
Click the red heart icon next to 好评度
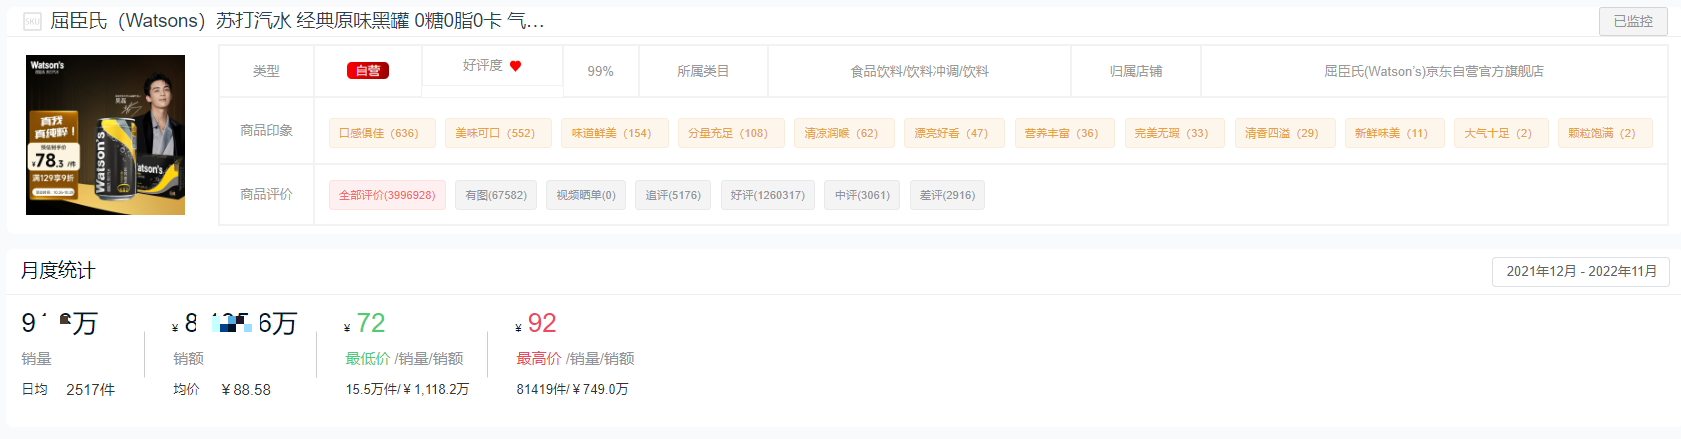[x=516, y=66]
